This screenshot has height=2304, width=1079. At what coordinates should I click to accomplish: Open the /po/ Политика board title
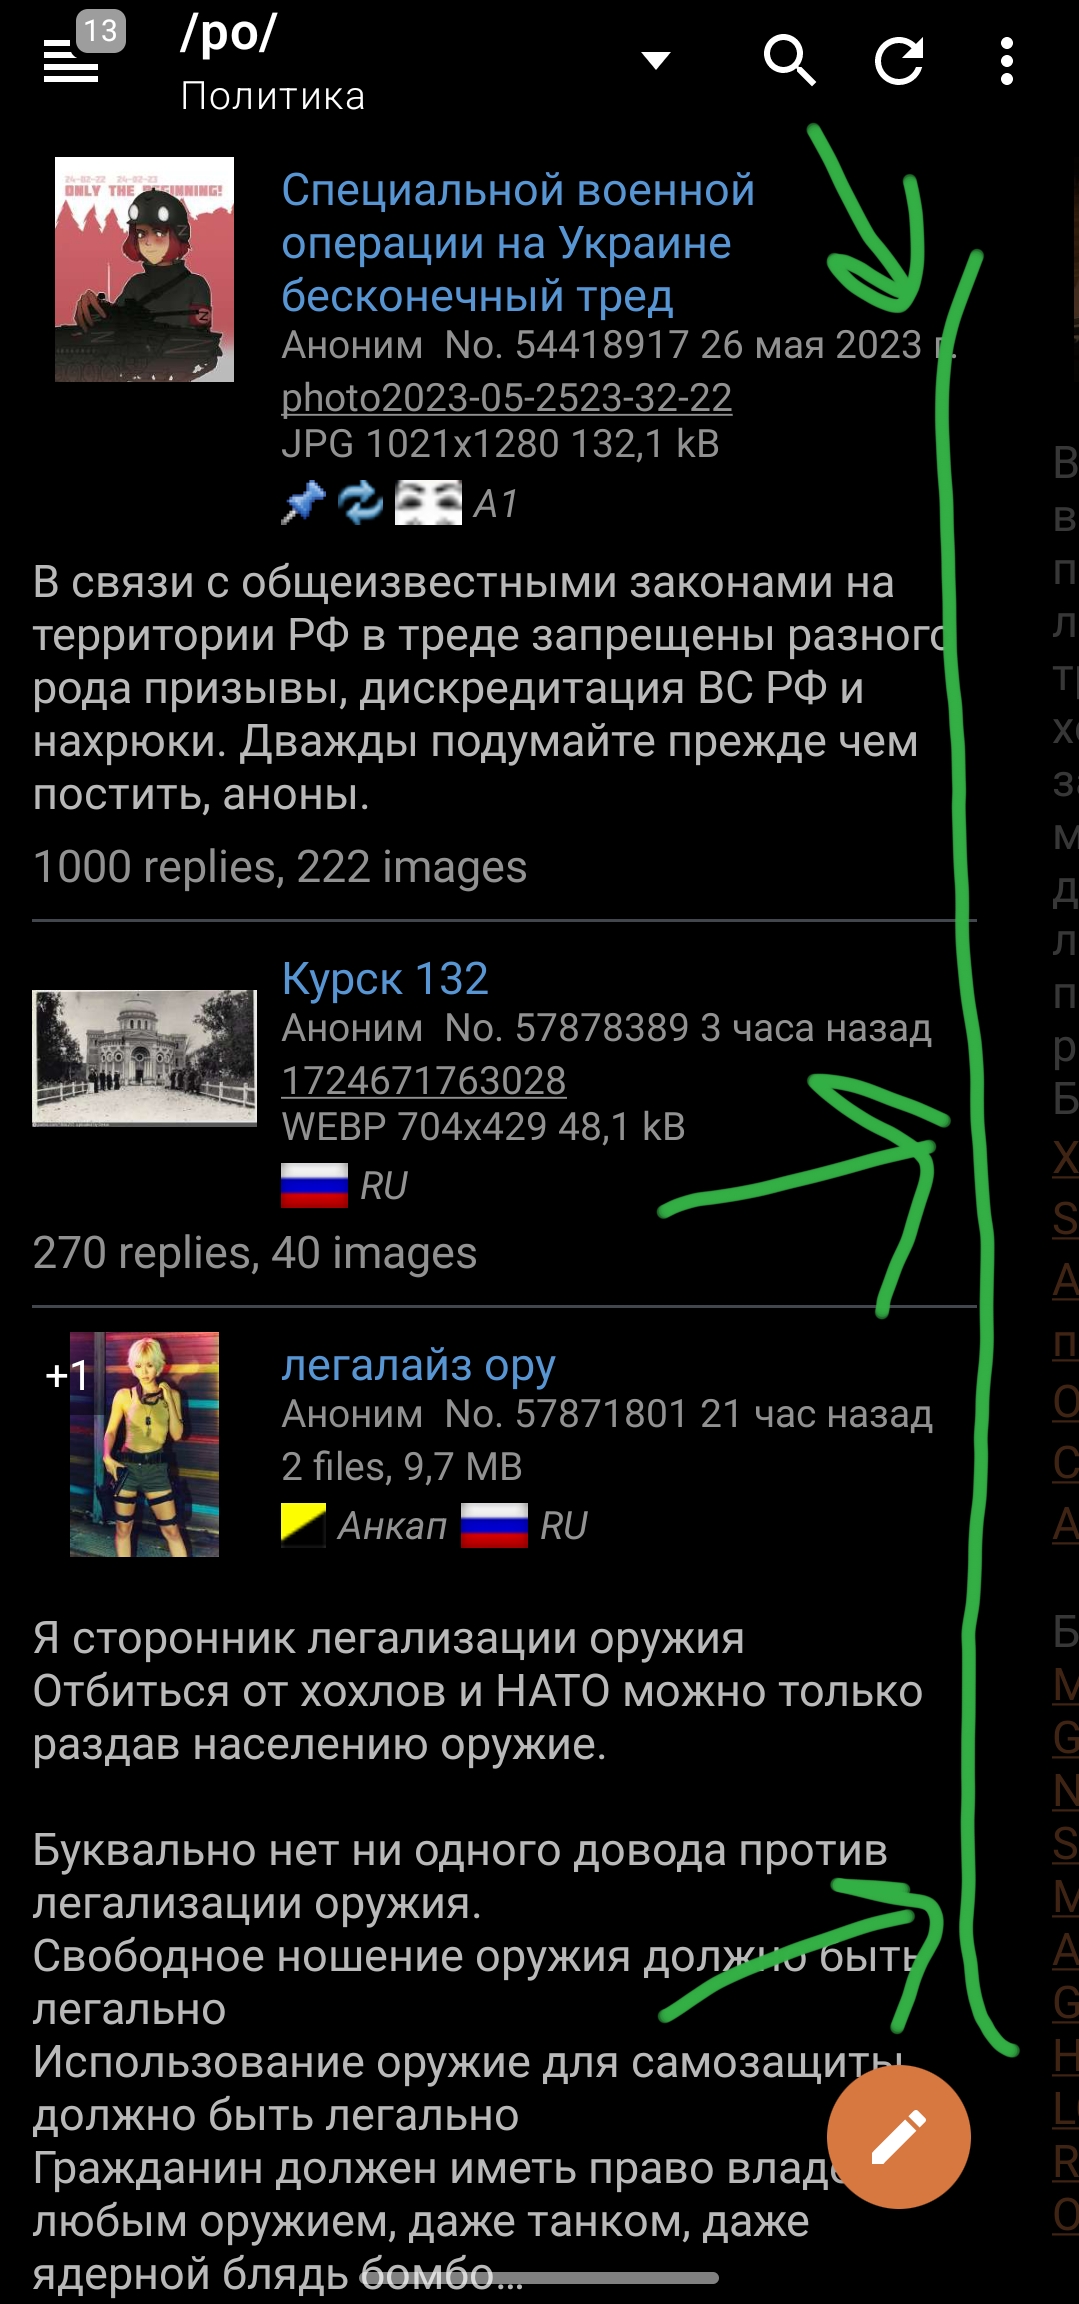click(x=272, y=62)
